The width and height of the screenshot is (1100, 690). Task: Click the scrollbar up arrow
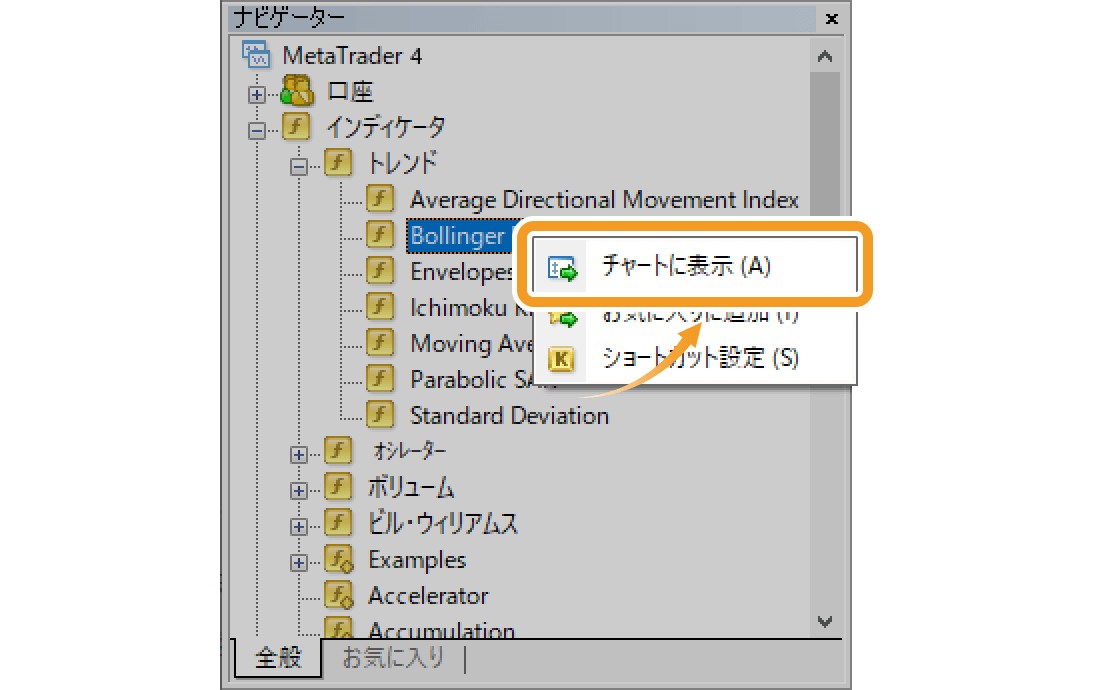pos(825,56)
